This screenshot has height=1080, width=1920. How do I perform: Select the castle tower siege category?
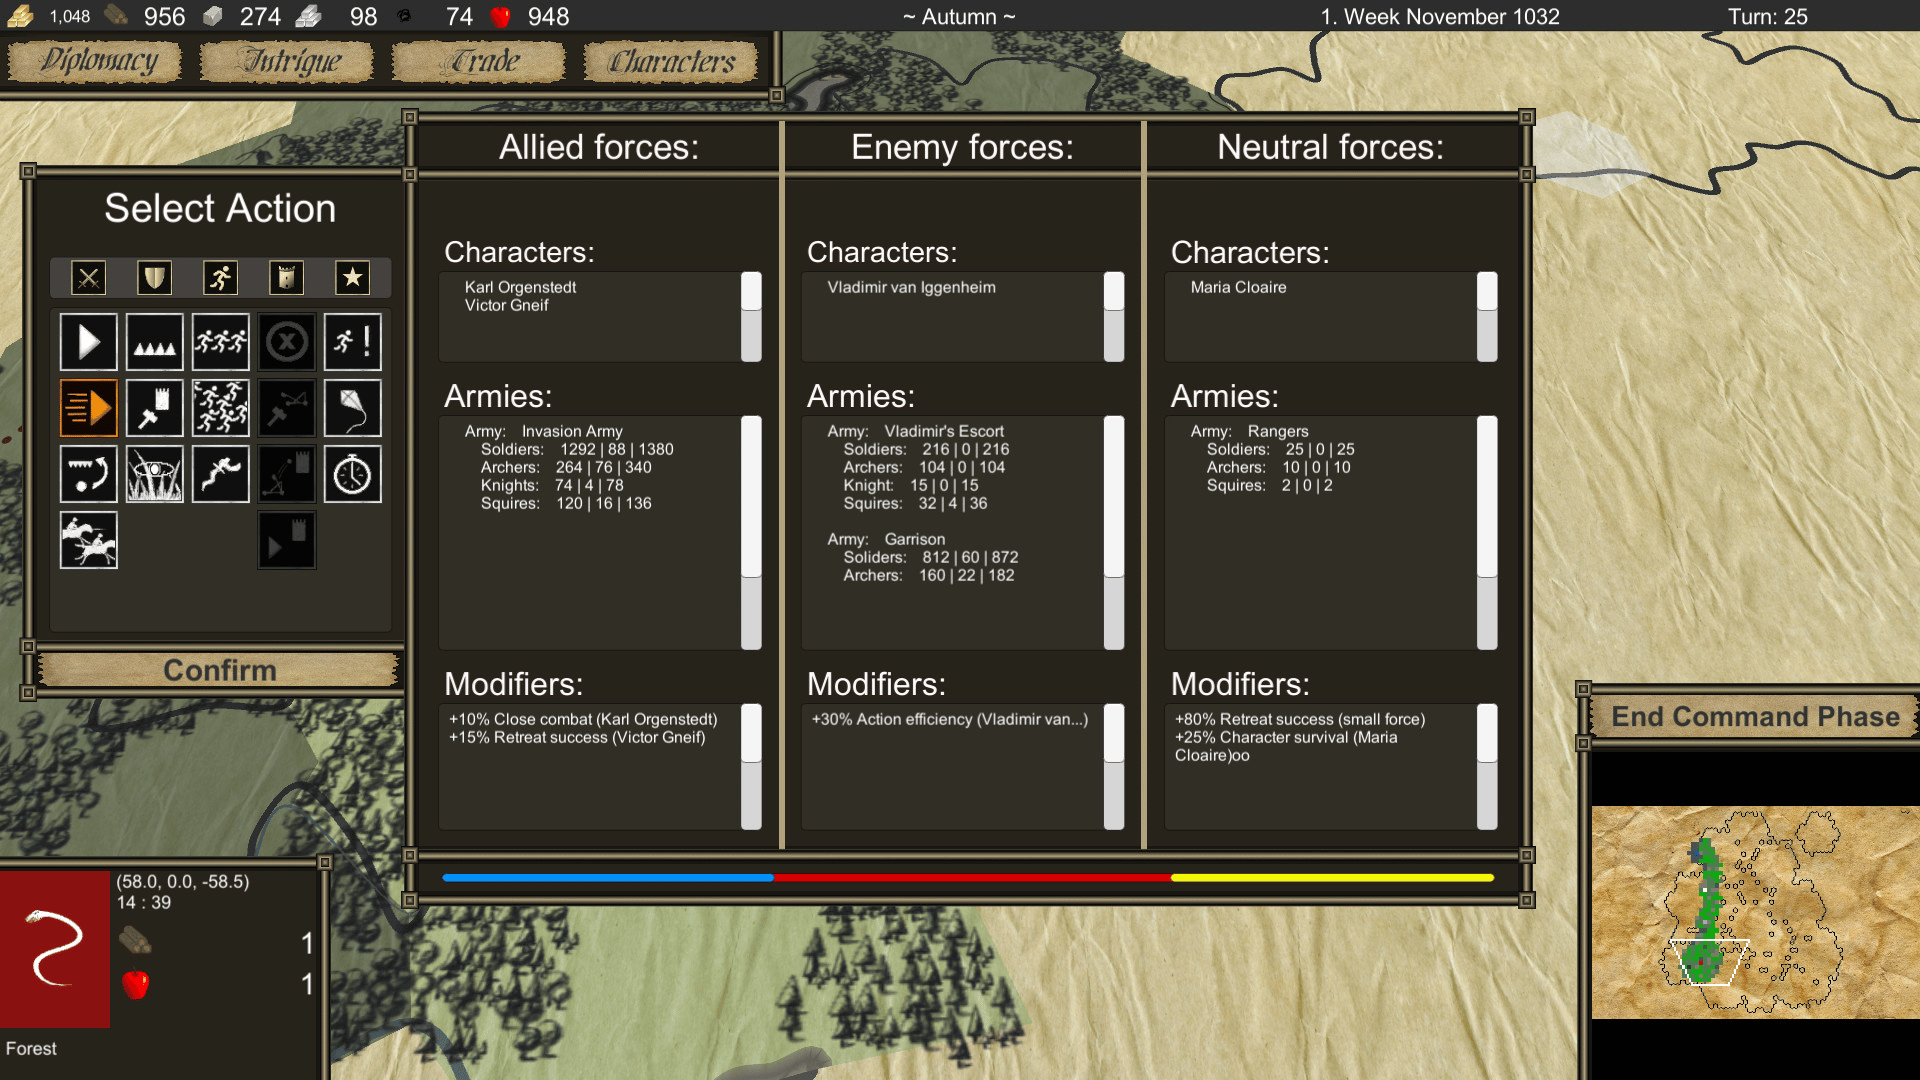click(x=286, y=278)
